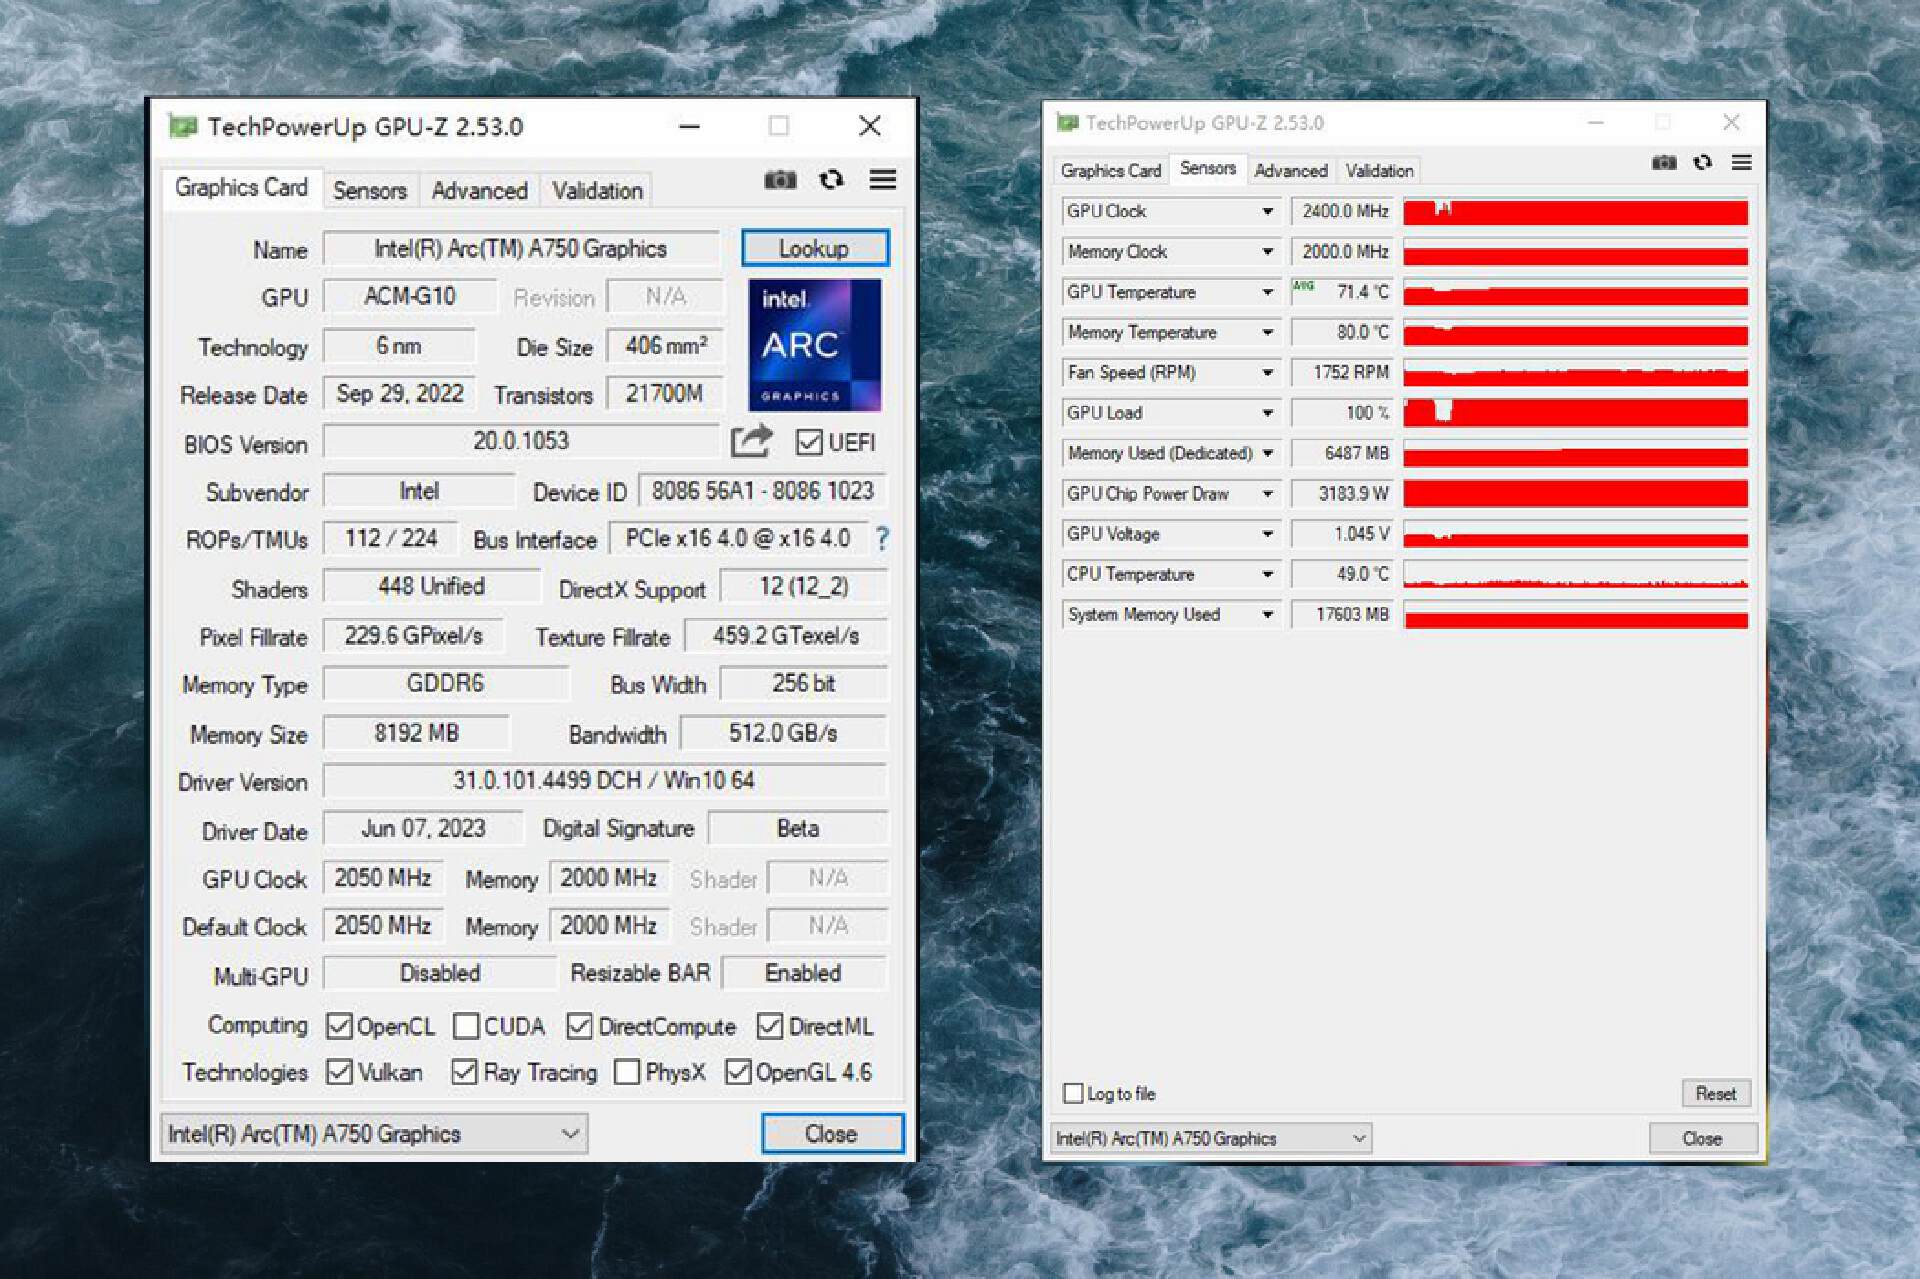Switch to the Advanced tab
Image resolution: width=1920 pixels, height=1279 pixels.
479,190
